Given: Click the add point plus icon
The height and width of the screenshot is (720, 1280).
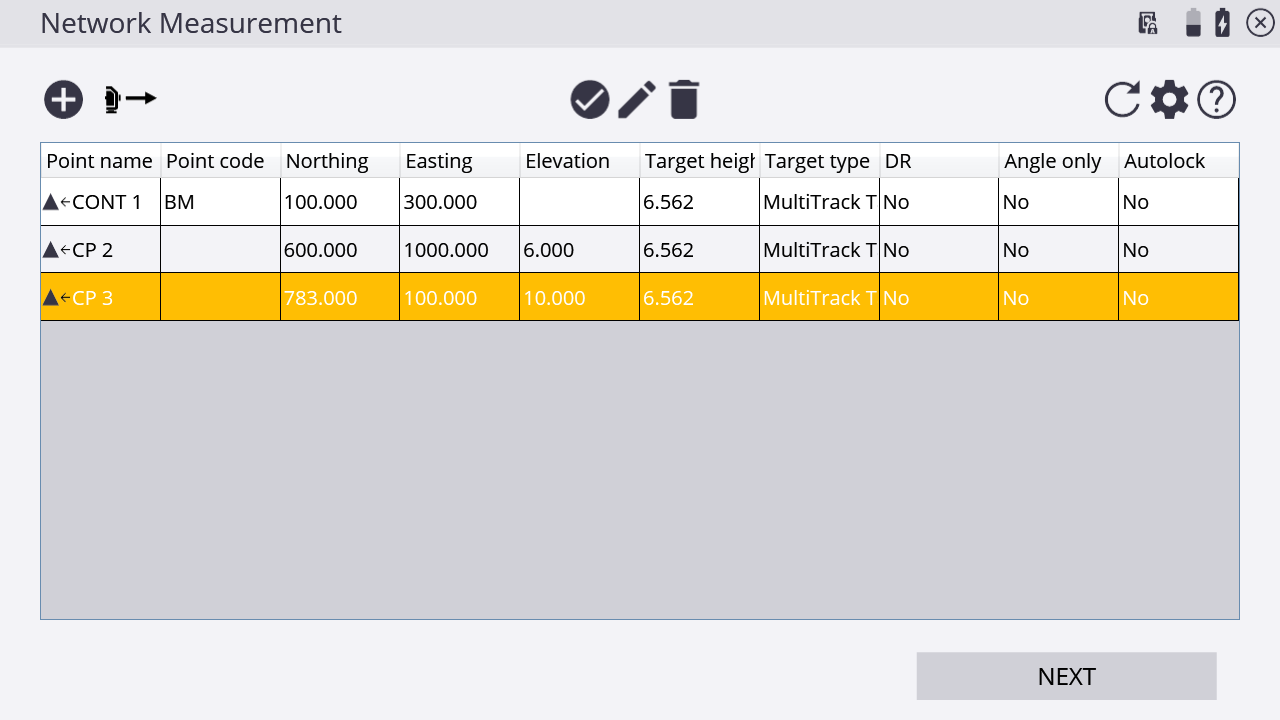Looking at the screenshot, I should [x=64, y=100].
